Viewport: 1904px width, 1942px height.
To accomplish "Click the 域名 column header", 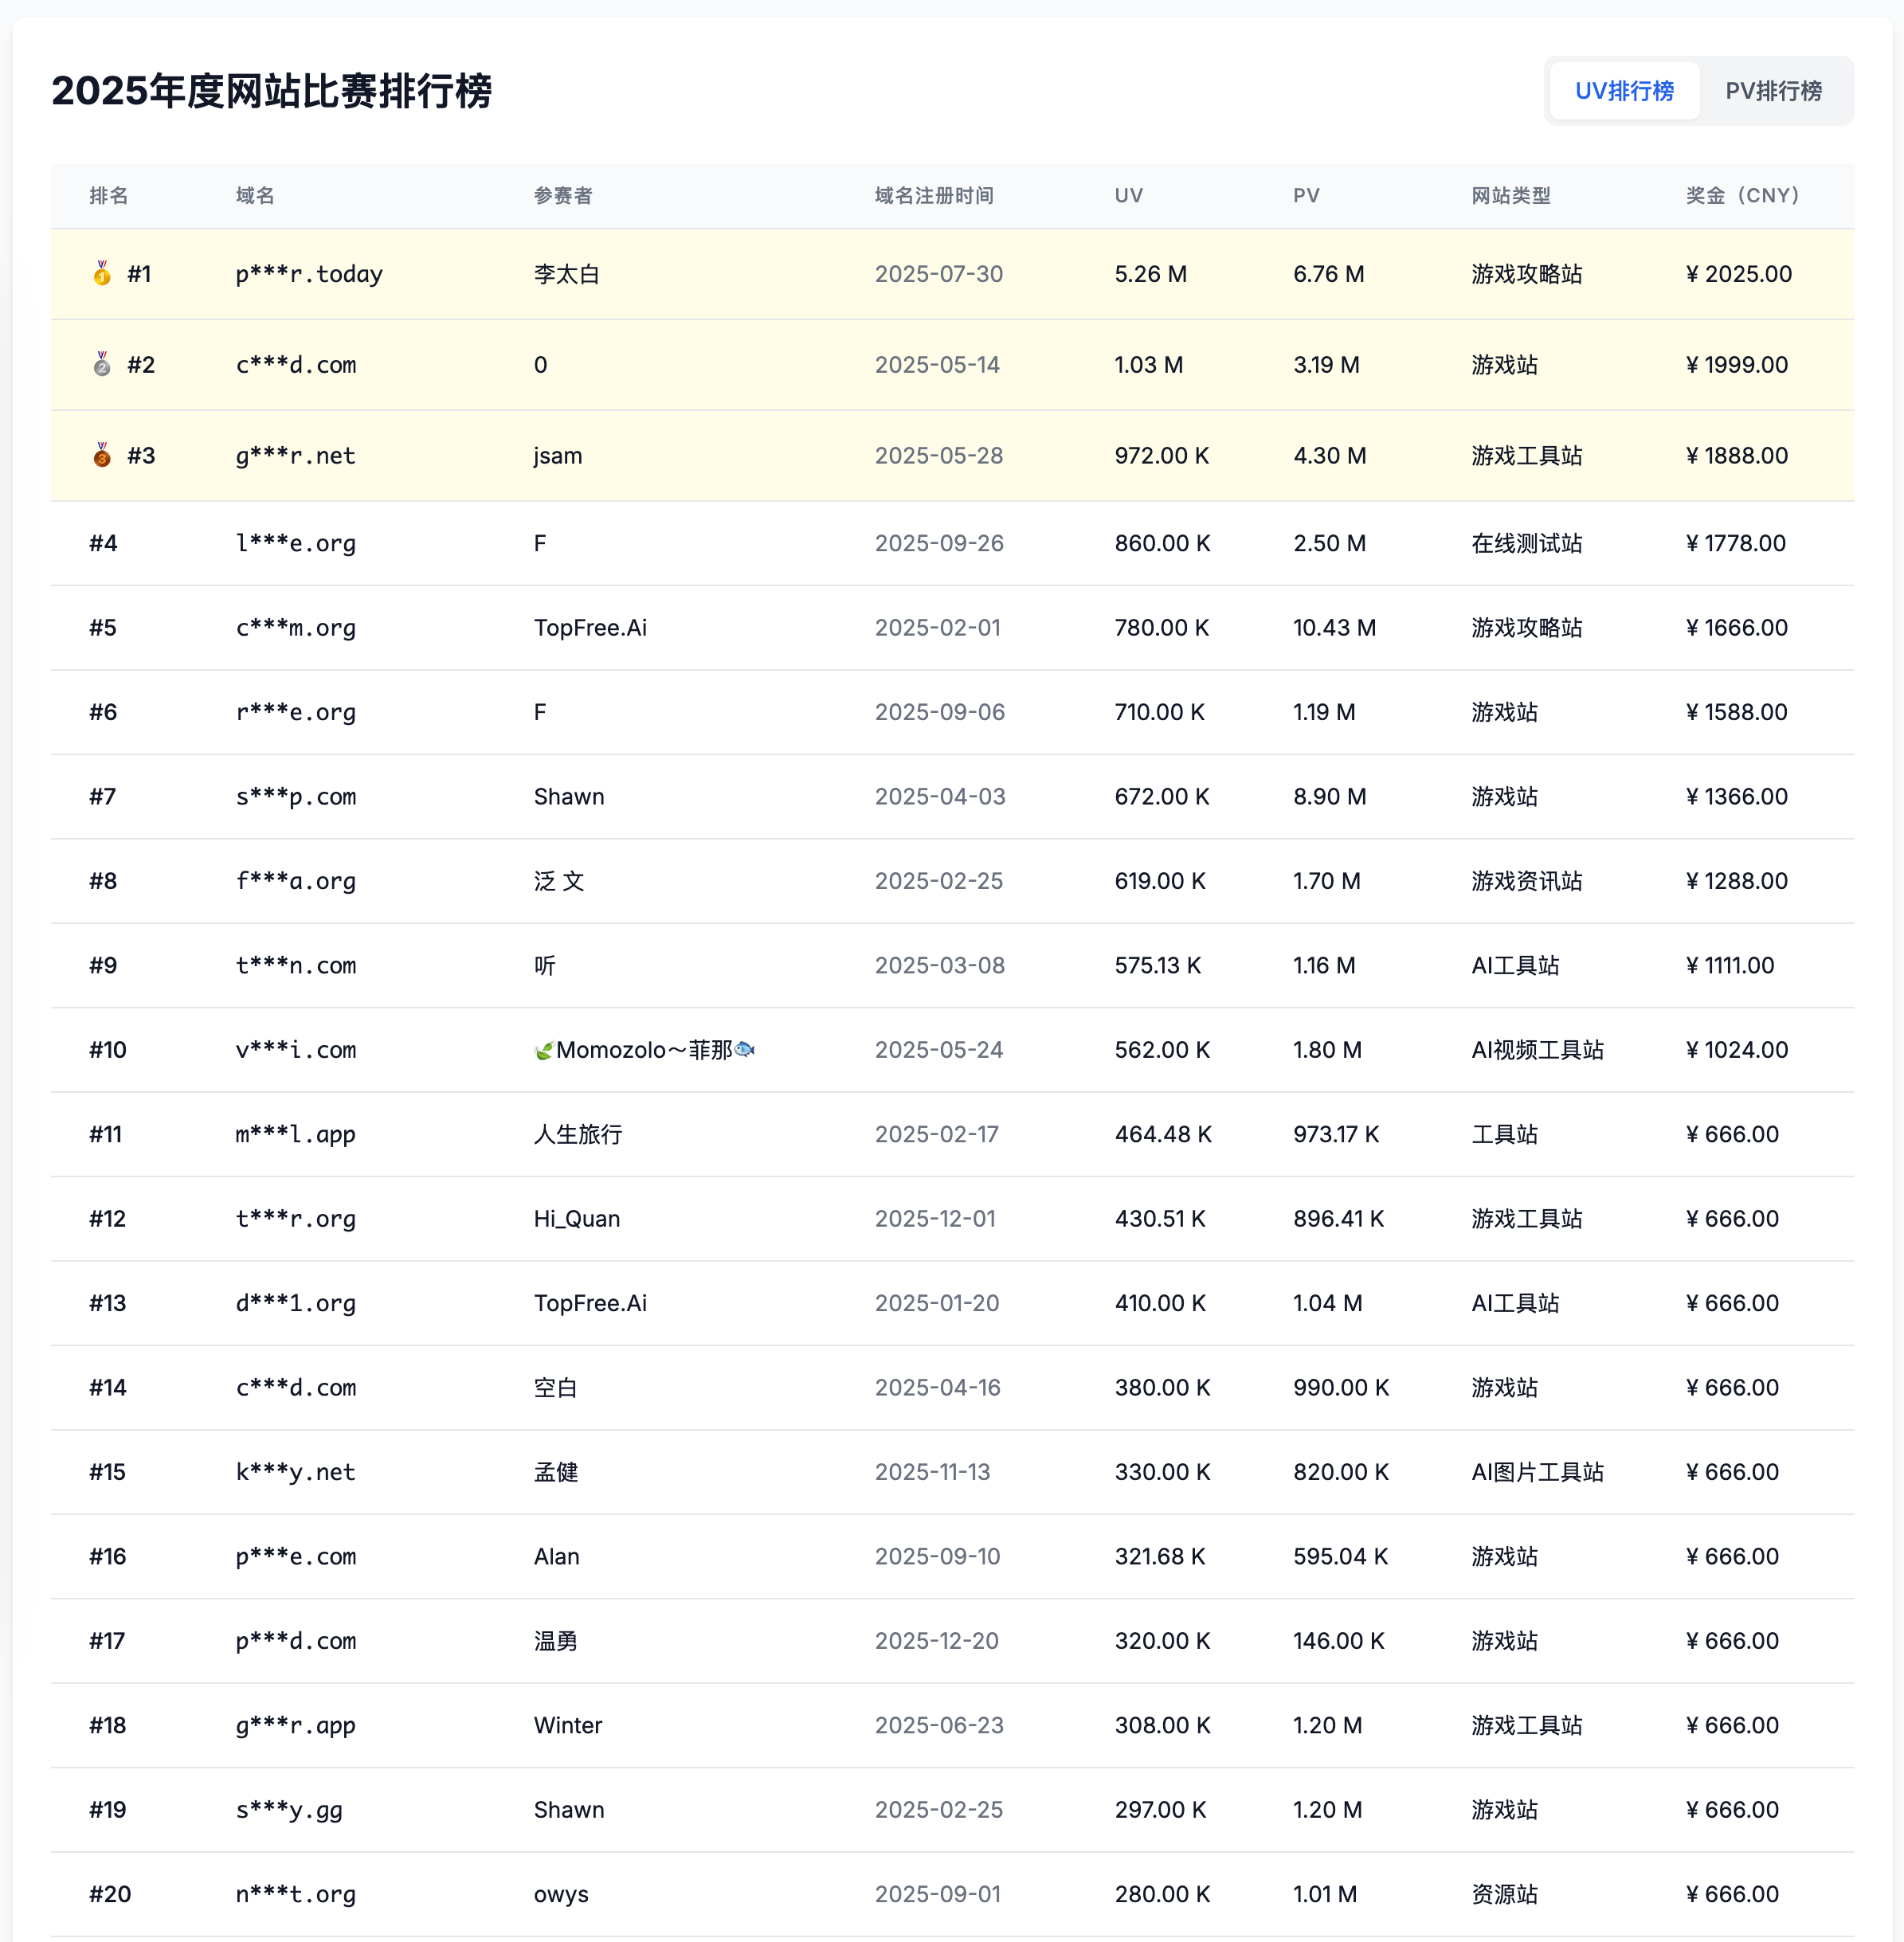I will pyautogui.click(x=255, y=195).
